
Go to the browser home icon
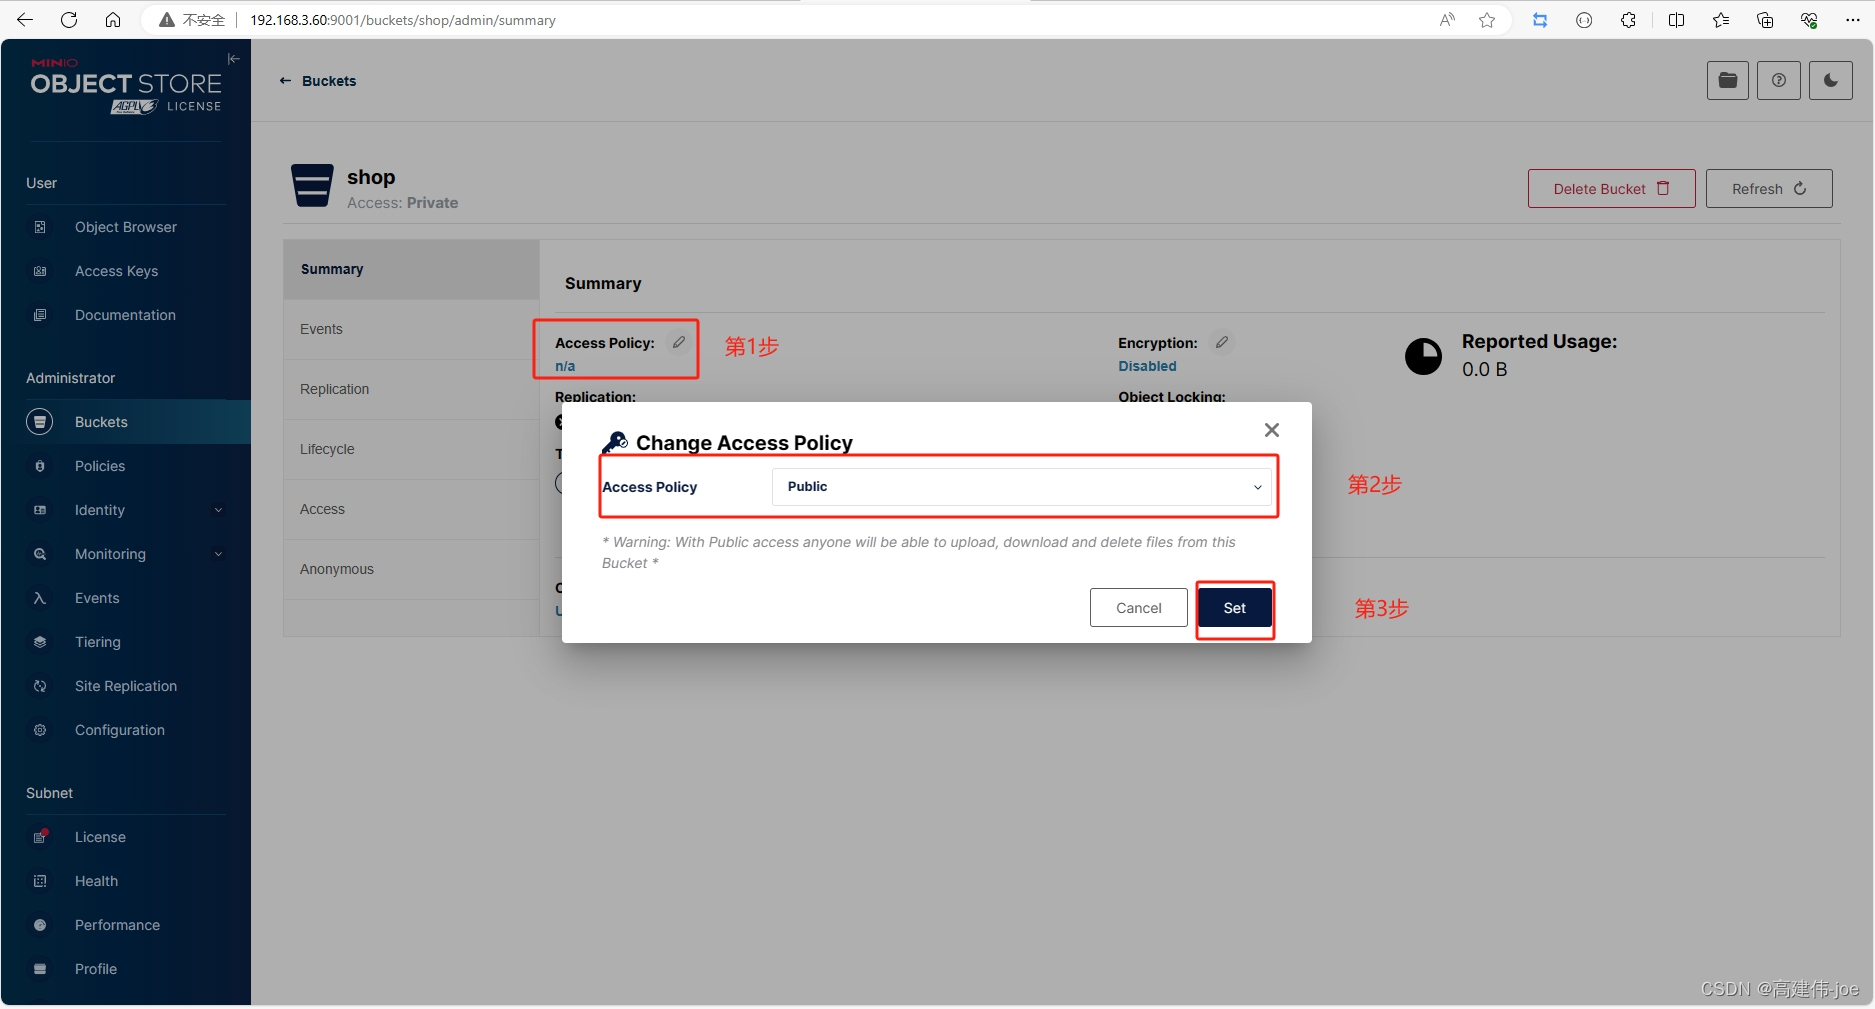pos(113,20)
